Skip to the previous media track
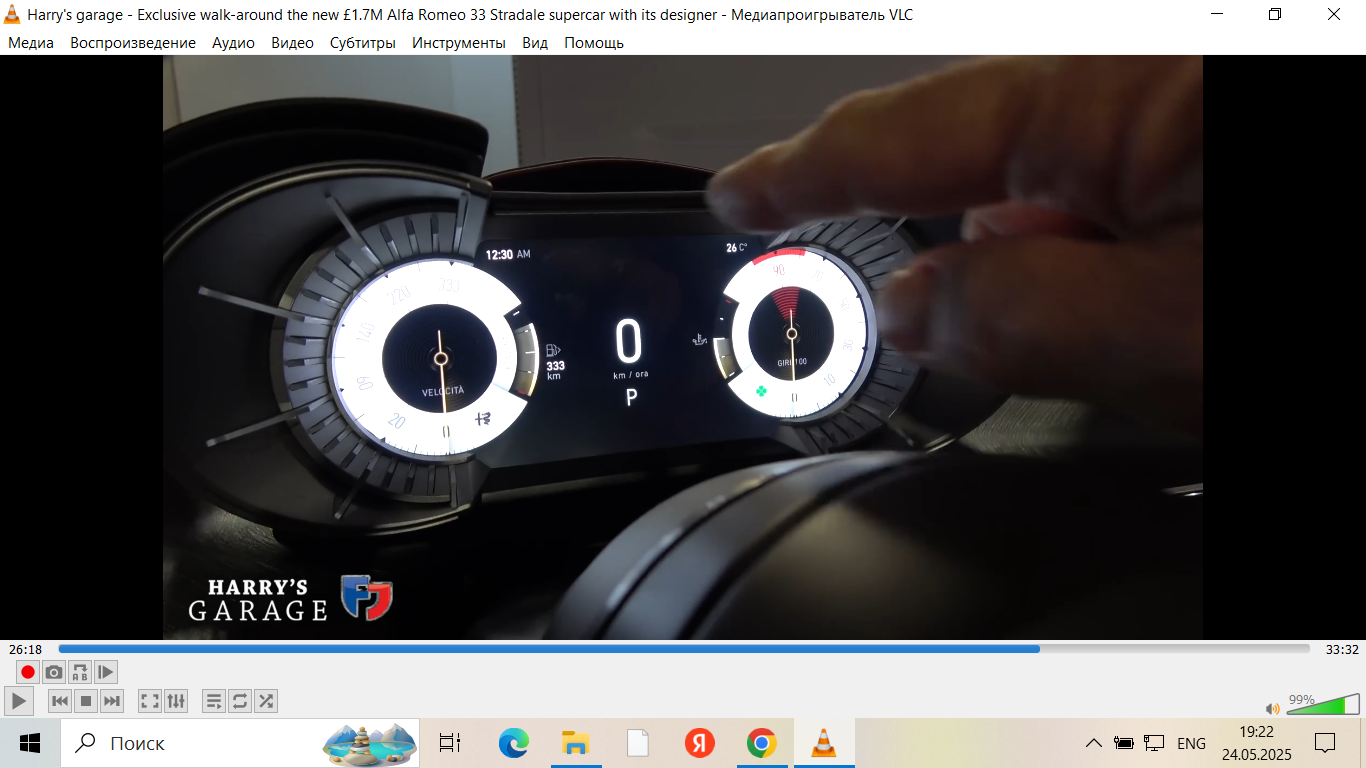Screen dimensions: 1366x768 tap(60, 701)
